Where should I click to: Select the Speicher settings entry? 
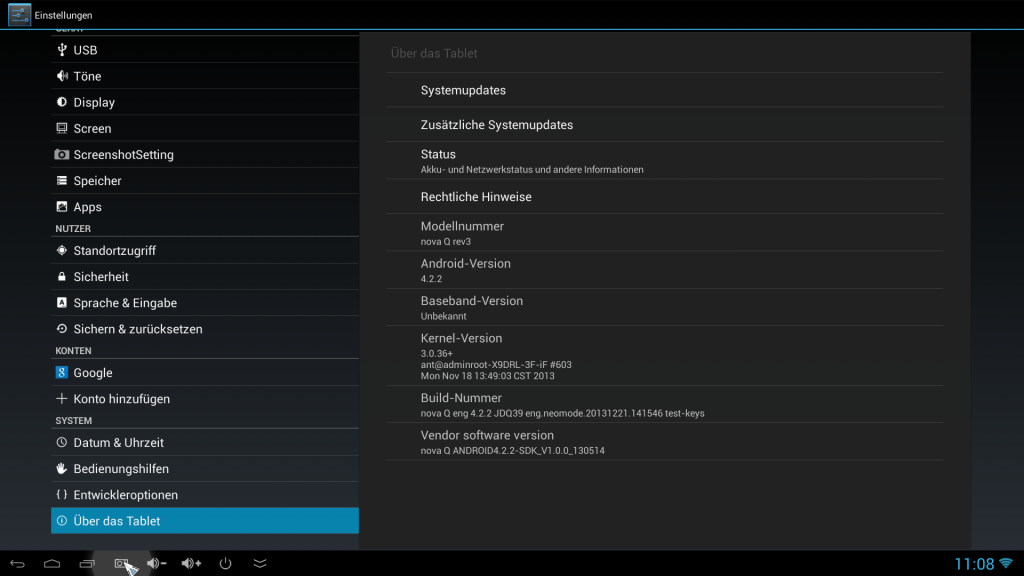pos(205,180)
